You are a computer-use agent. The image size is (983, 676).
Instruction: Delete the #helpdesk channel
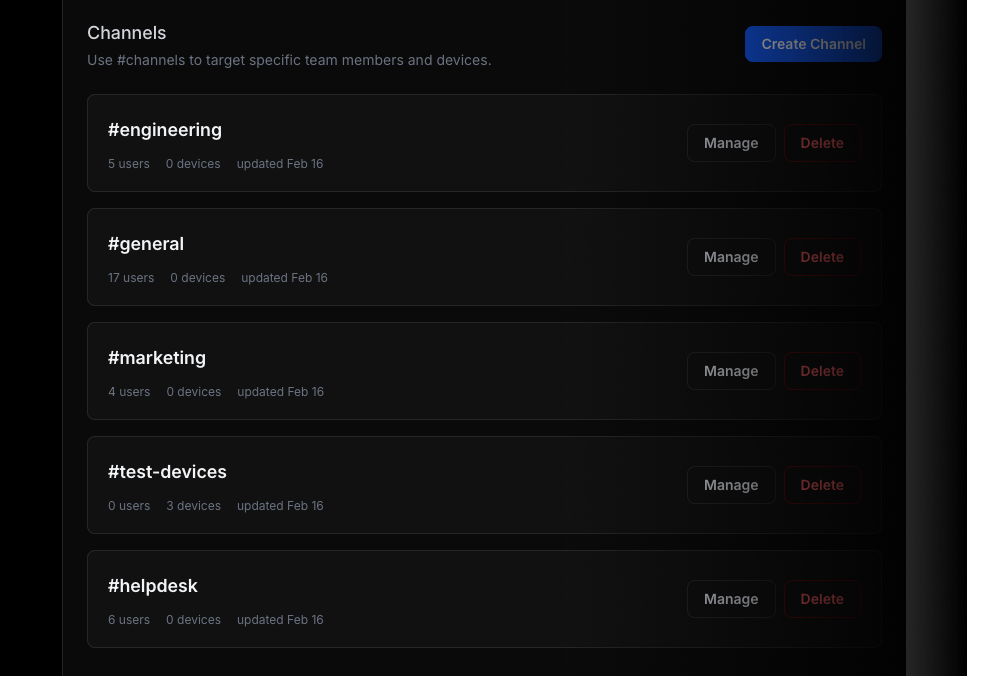[822, 598]
